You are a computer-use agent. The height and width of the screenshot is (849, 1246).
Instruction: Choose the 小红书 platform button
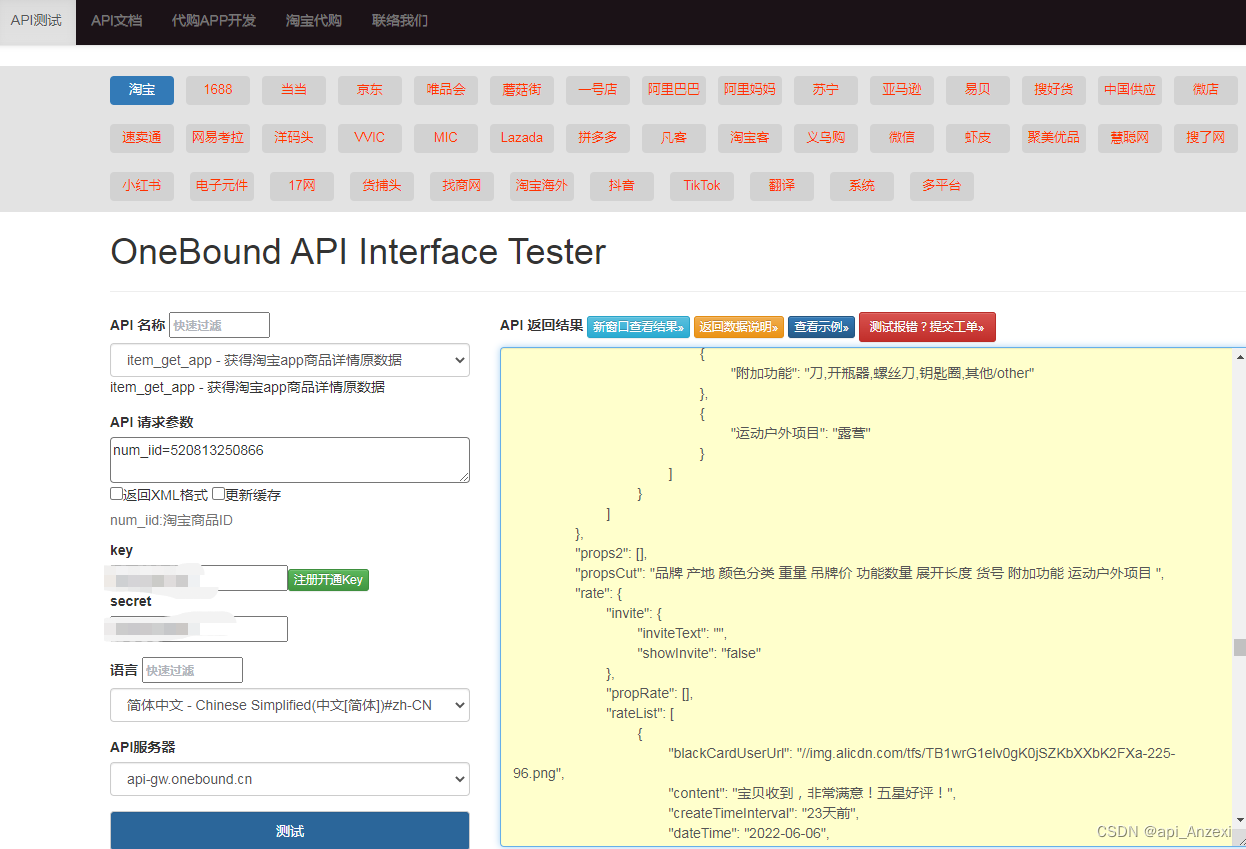(x=142, y=186)
